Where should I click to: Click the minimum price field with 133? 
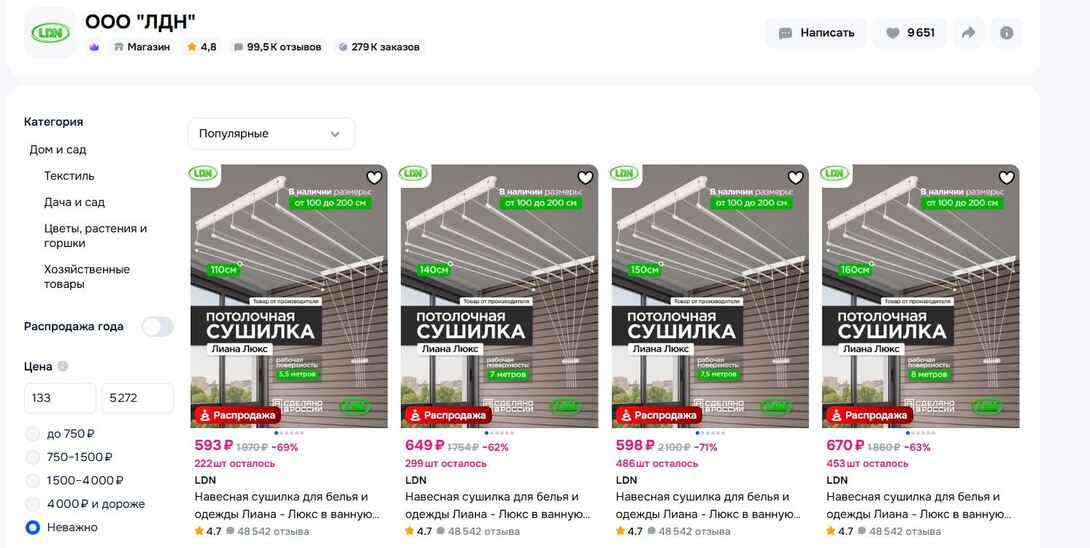pyautogui.click(x=60, y=398)
